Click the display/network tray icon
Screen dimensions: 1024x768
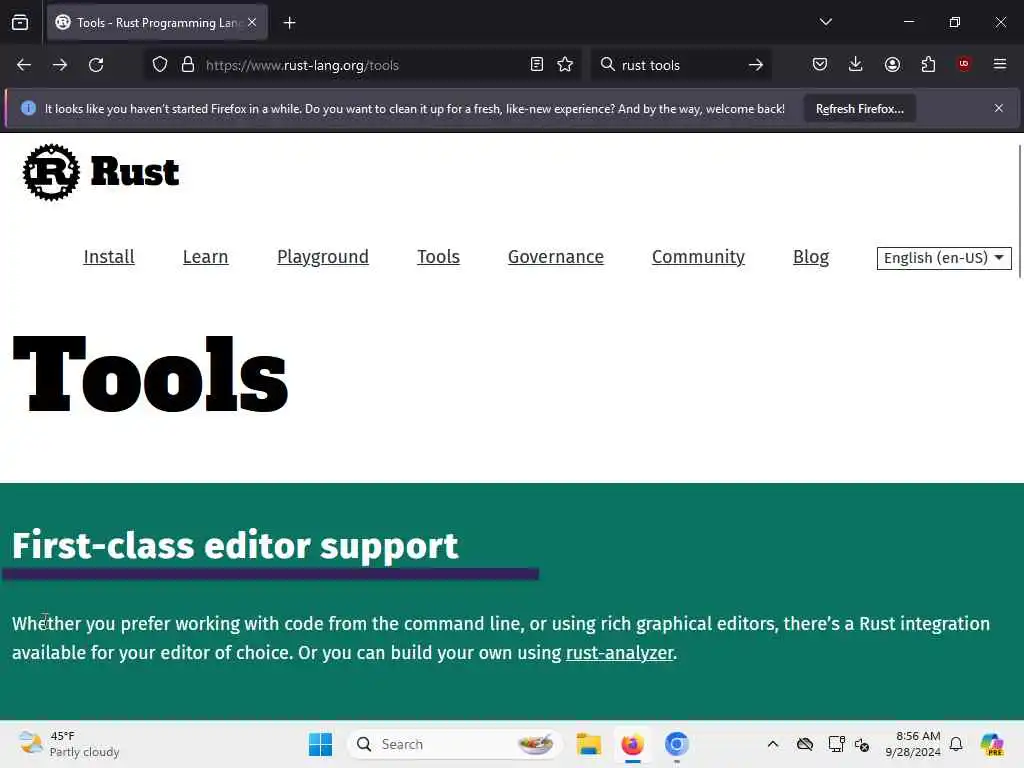[836, 744]
